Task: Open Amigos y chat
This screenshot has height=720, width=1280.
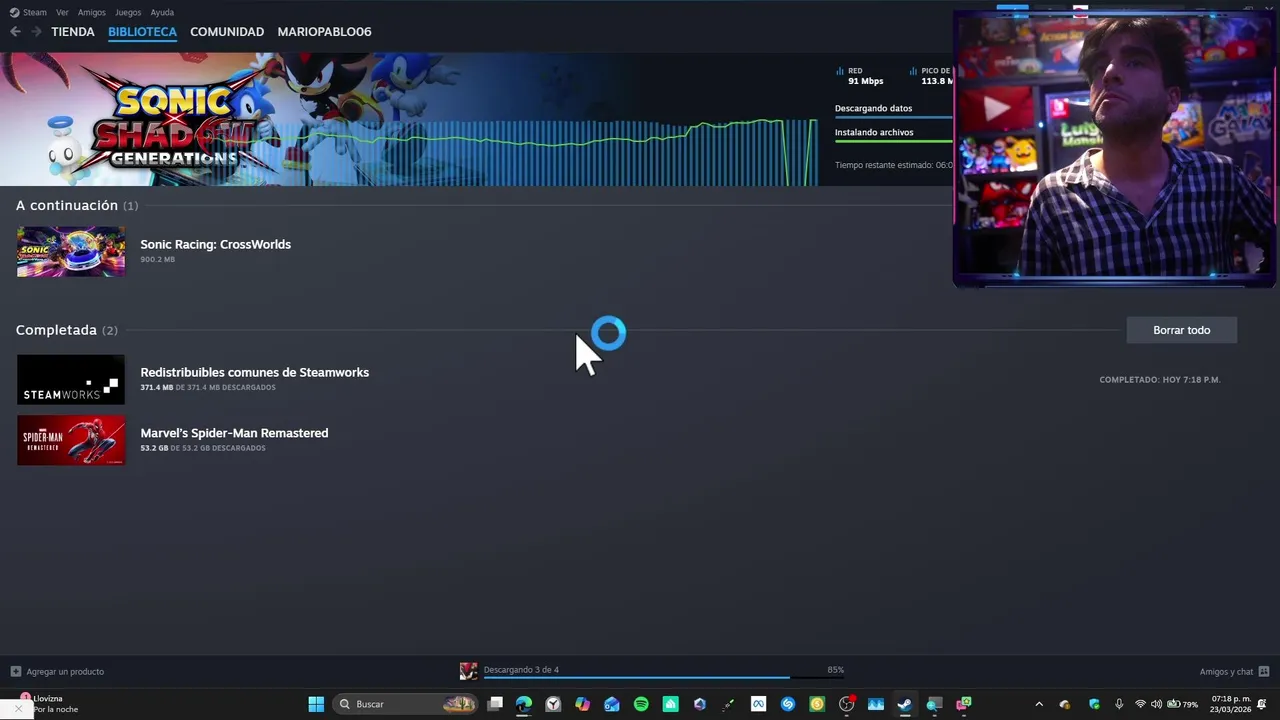Action: pos(1226,671)
